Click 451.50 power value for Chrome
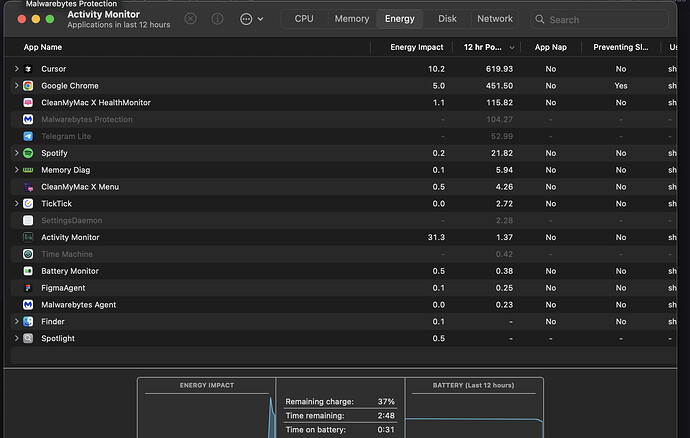 [499, 86]
